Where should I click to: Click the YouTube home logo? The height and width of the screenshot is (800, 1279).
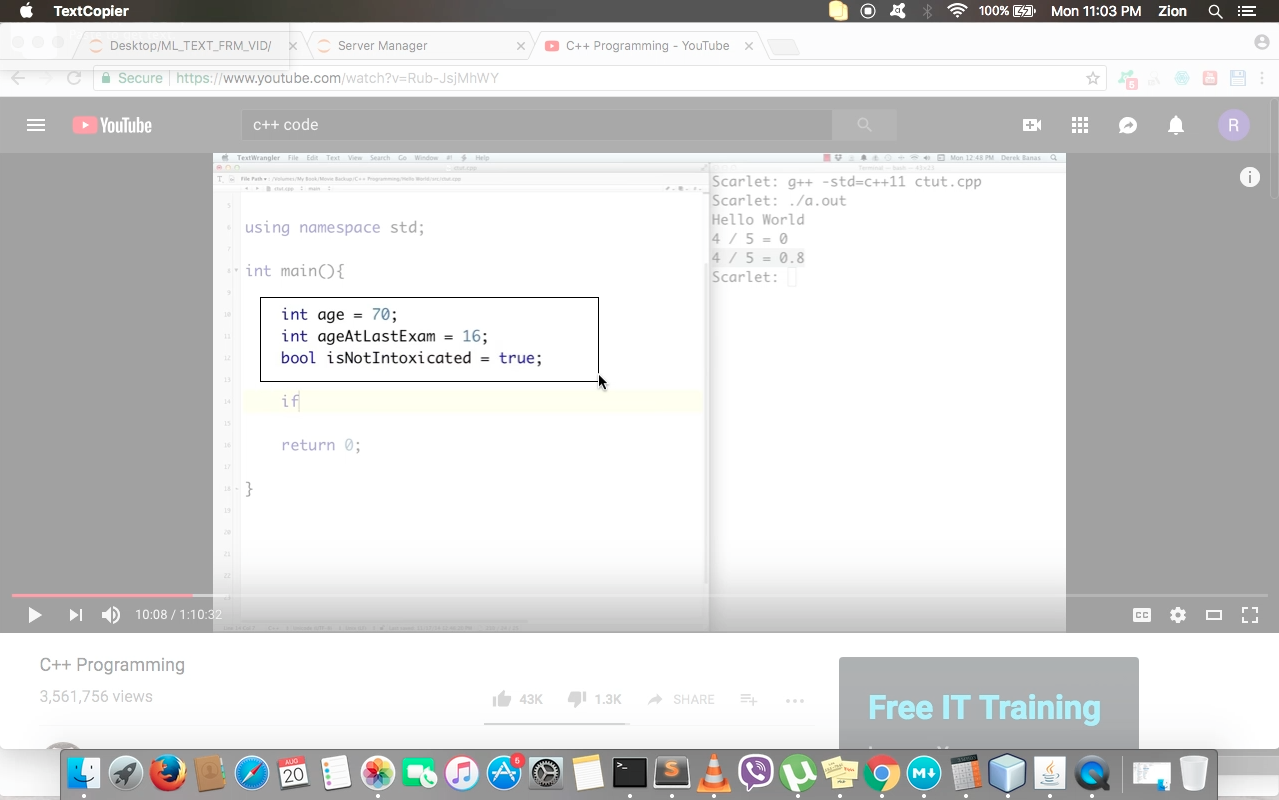(112, 125)
